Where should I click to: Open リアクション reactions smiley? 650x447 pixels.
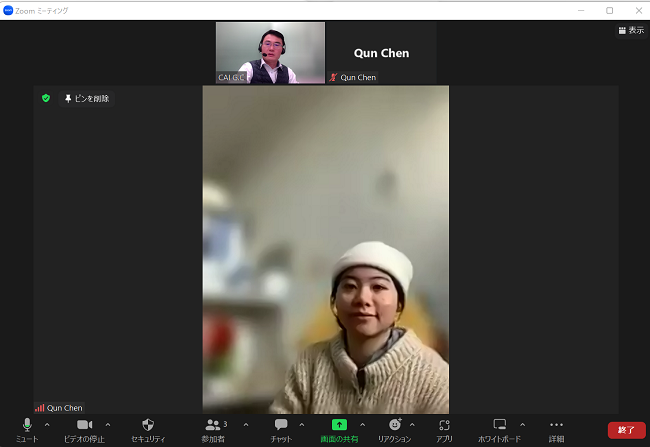coord(395,430)
